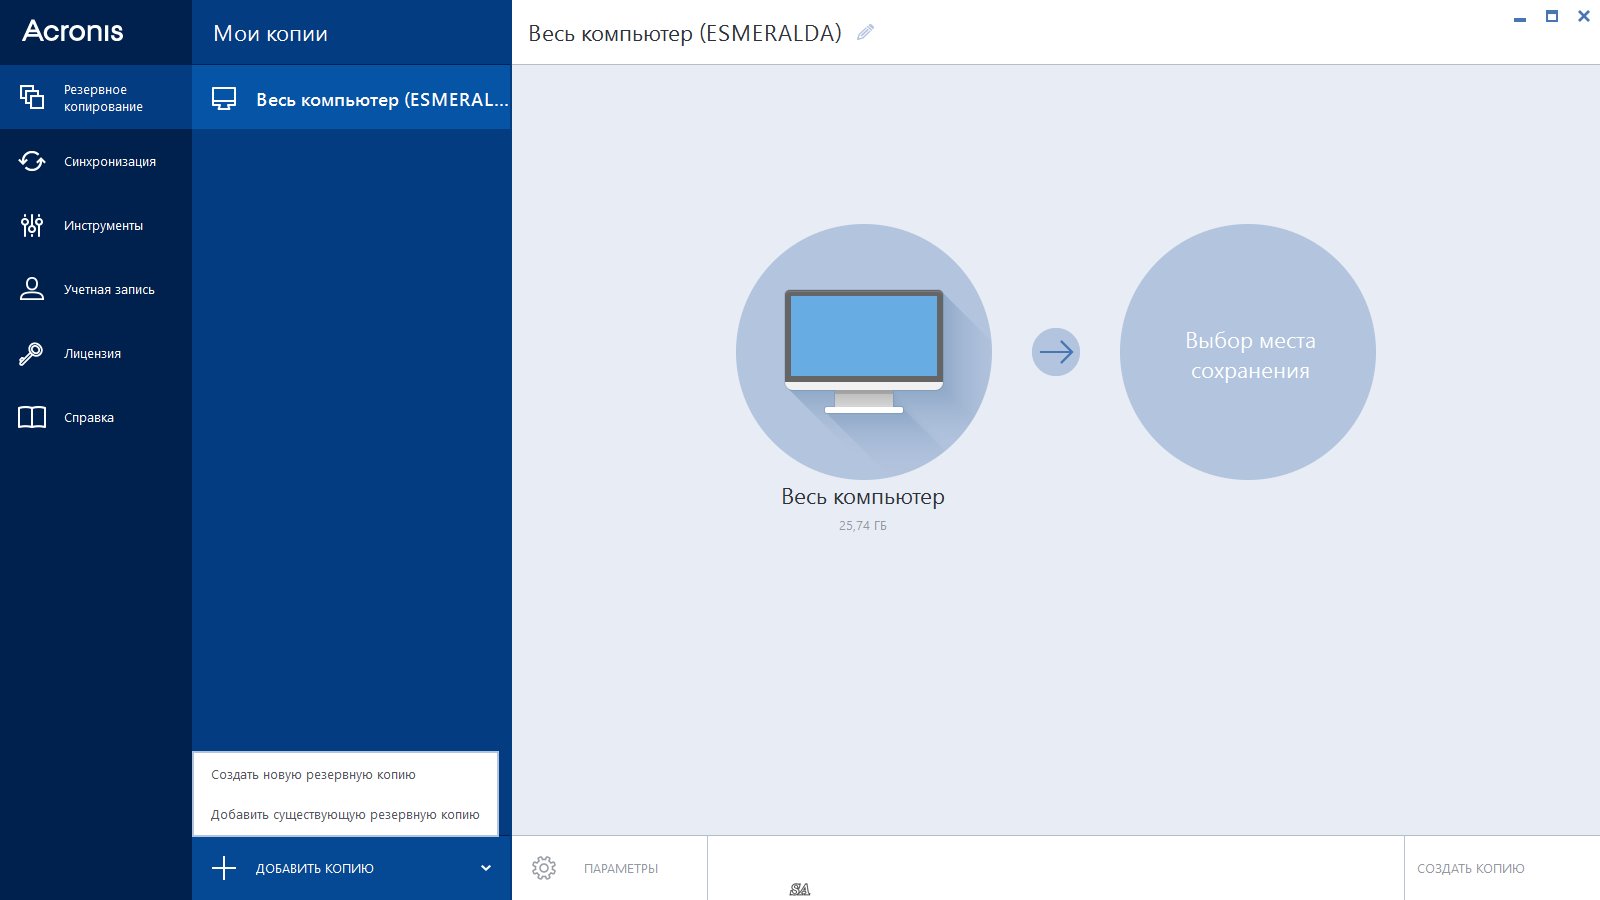Open the Лицензия label in sidebar
The height and width of the screenshot is (900, 1600).
coord(92,354)
